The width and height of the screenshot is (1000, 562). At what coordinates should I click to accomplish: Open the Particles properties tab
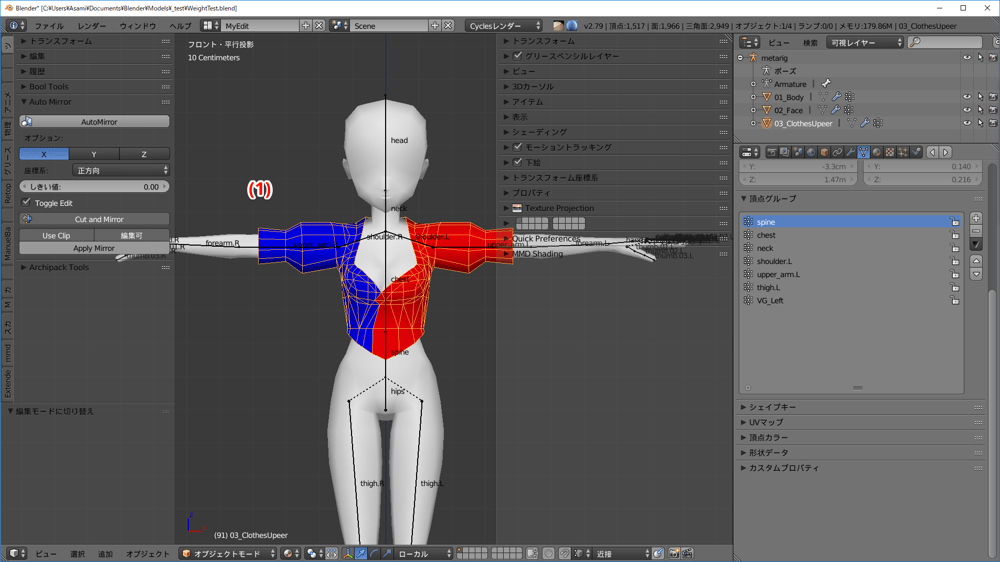click(903, 152)
